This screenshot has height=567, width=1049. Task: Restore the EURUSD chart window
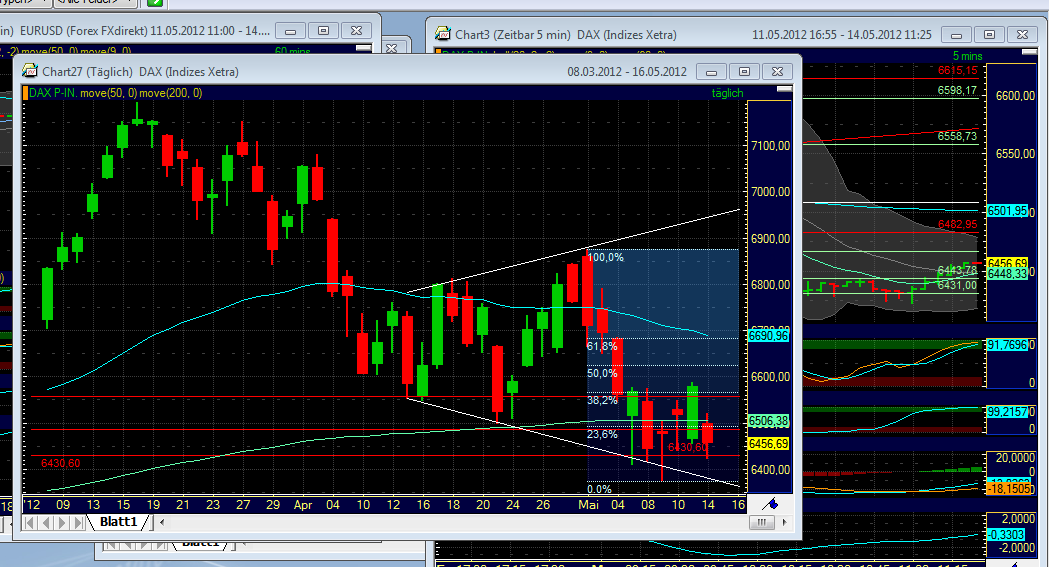323,31
